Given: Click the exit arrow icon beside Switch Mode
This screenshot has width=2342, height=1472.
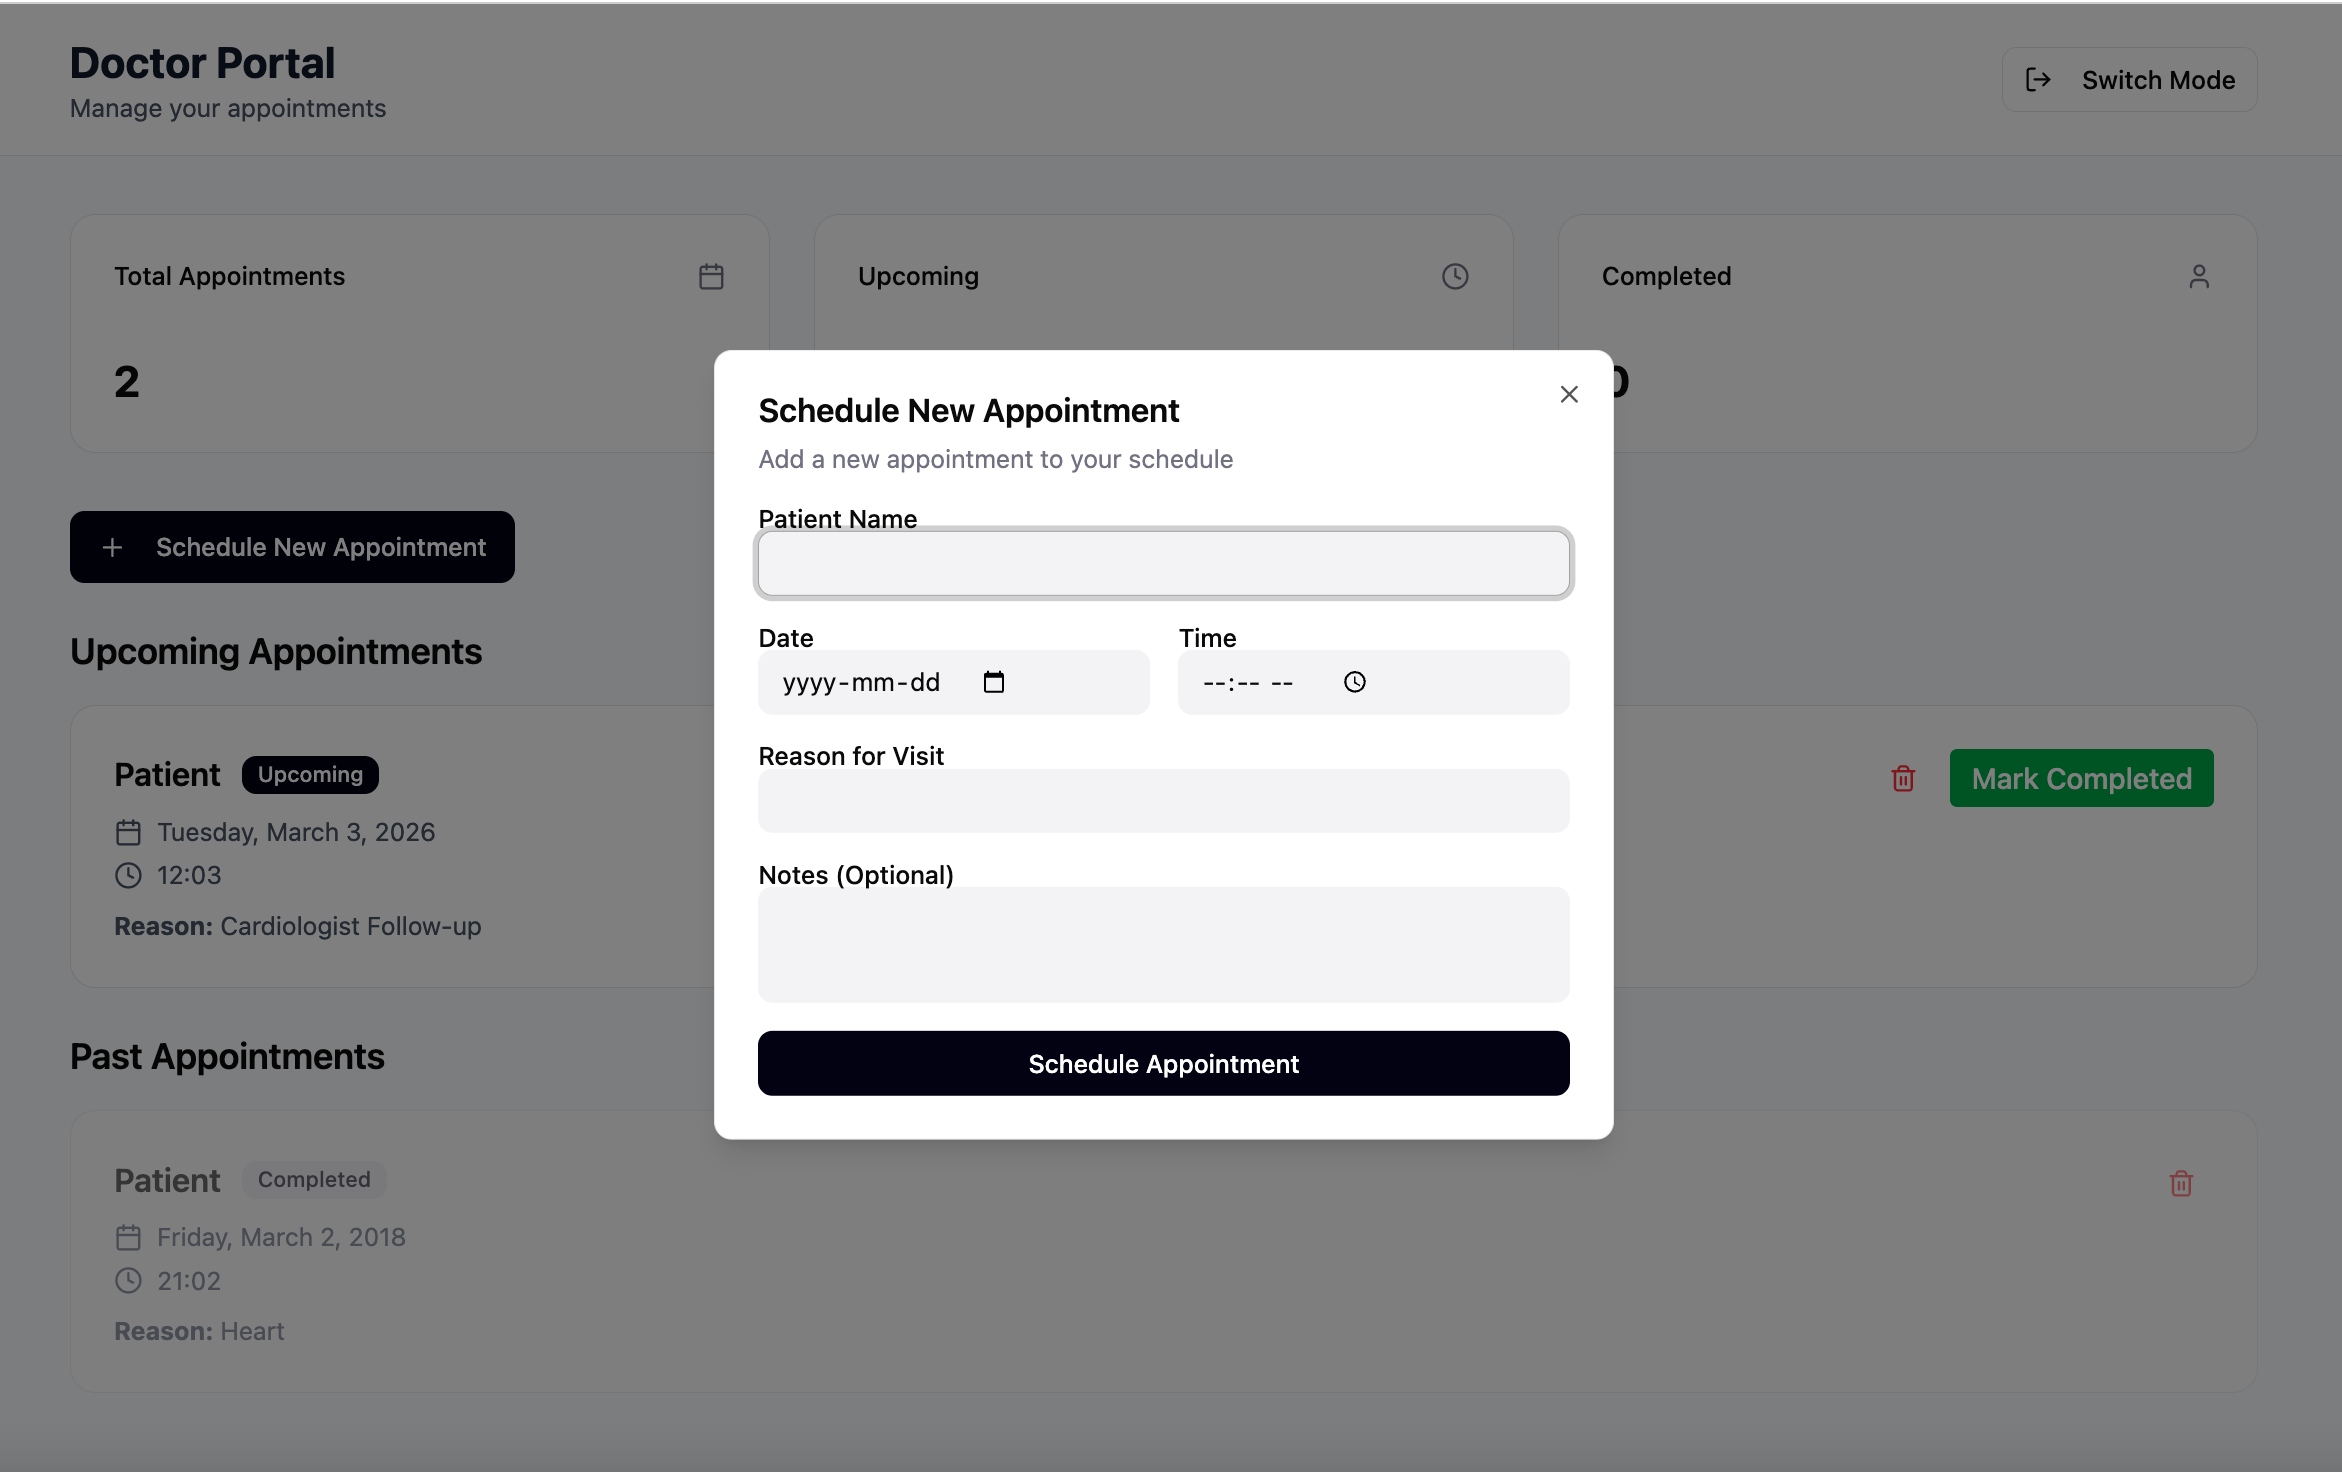Looking at the screenshot, I should [x=2038, y=80].
